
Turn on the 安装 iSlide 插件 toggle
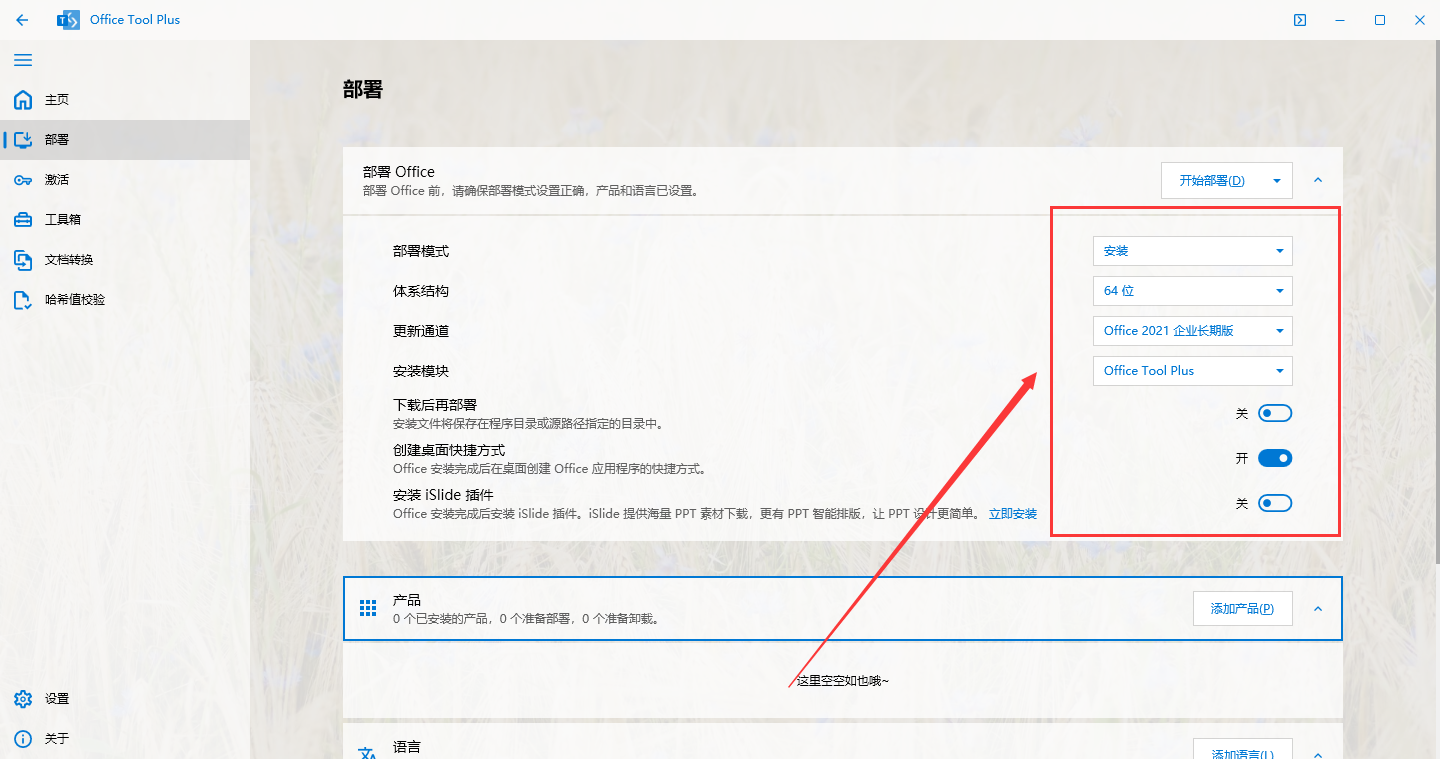(x=1275, y=502)
